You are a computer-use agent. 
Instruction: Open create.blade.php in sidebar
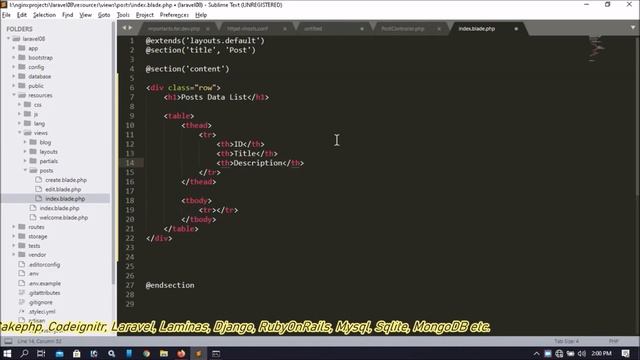click(66, 180)
